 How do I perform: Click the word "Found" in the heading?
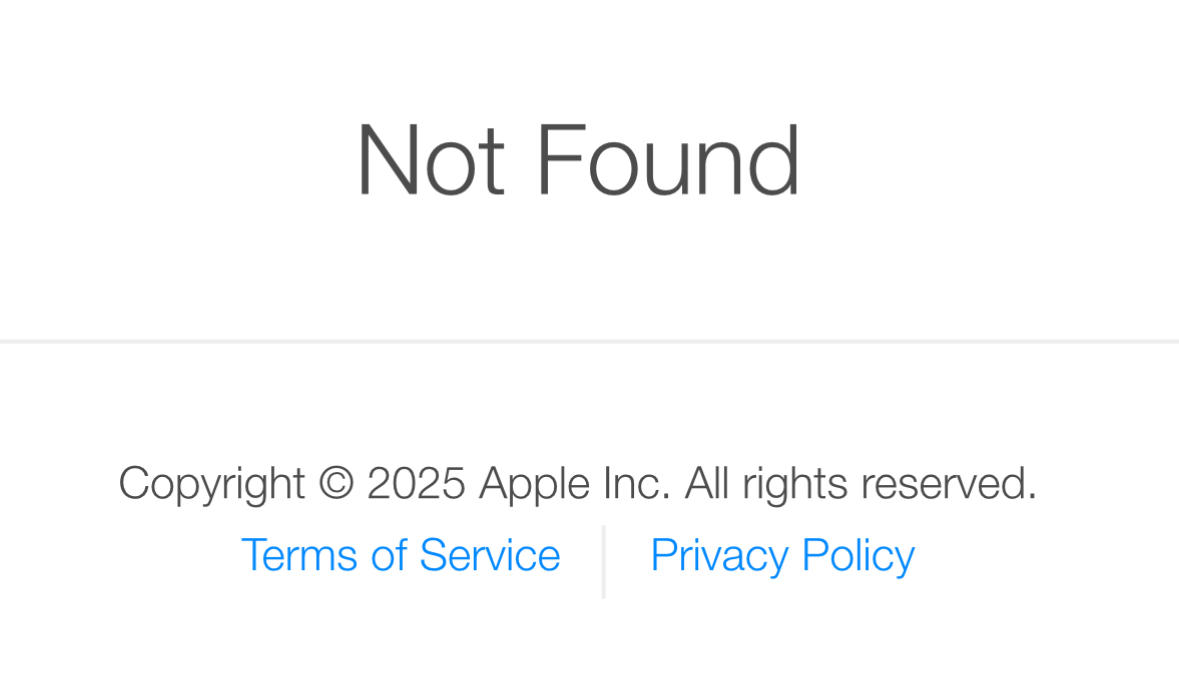click(668, 160)
